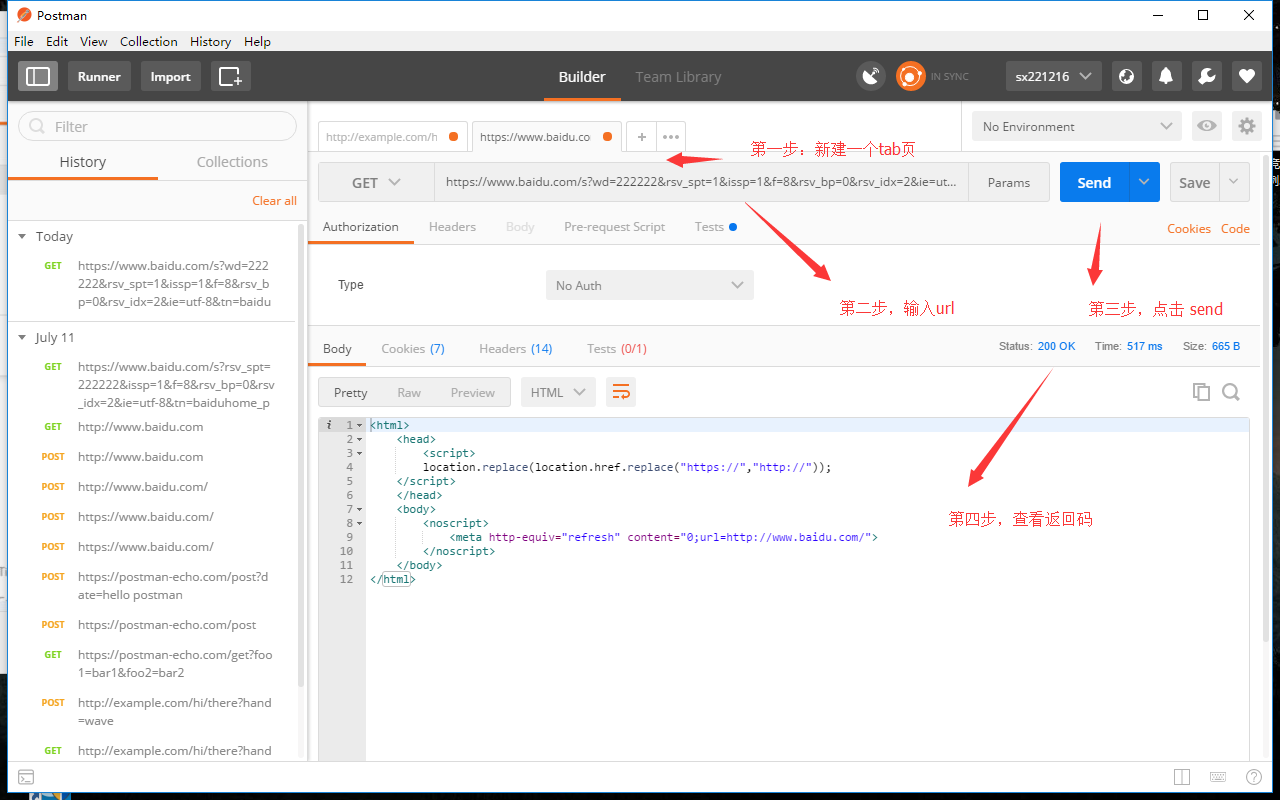Image resolution: width=1280 pixels, height=800 pixels.
Task: Click the history Filter search field
Action: (158, 126)
